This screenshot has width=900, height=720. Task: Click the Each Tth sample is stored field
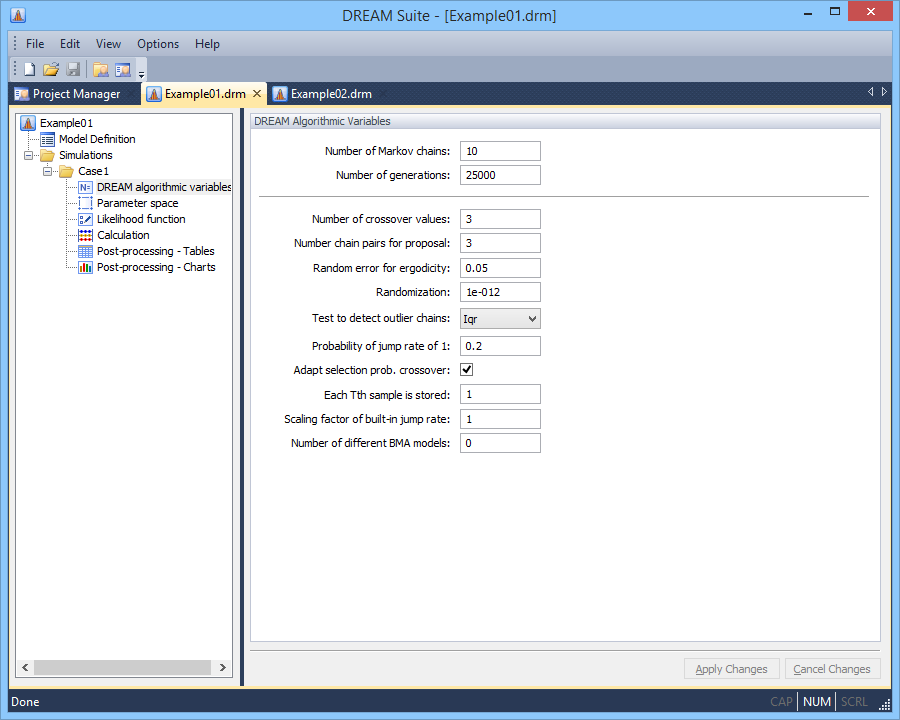[500, 394]
